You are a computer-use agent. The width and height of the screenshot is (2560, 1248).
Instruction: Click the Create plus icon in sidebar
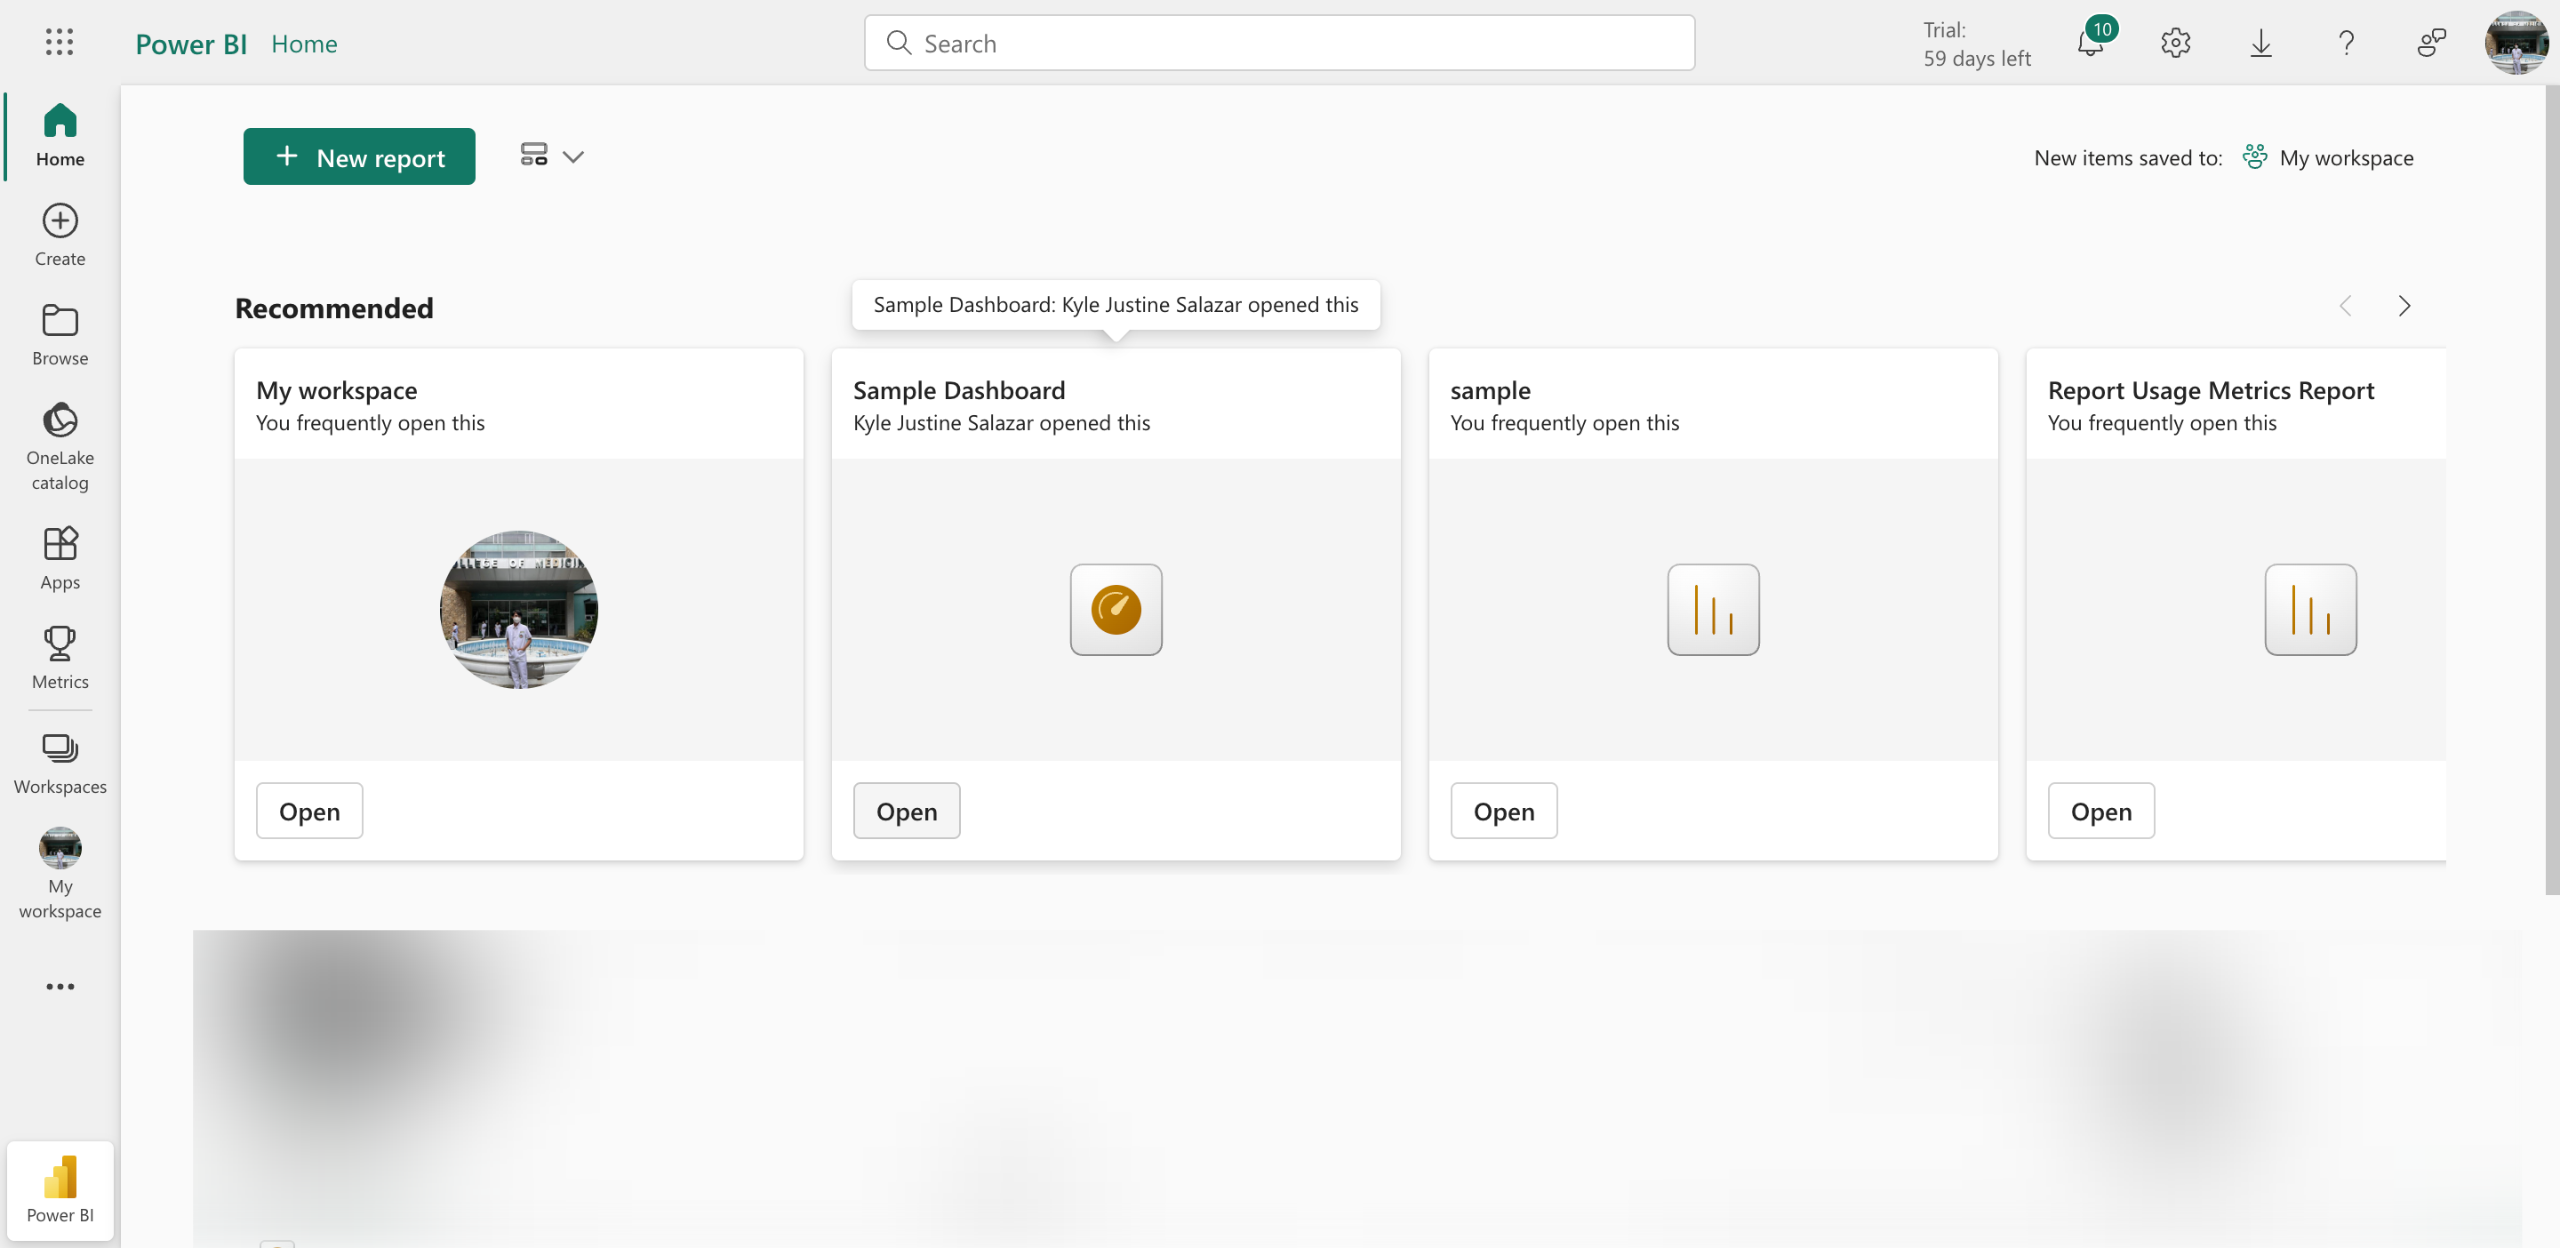tap(60, 234)
